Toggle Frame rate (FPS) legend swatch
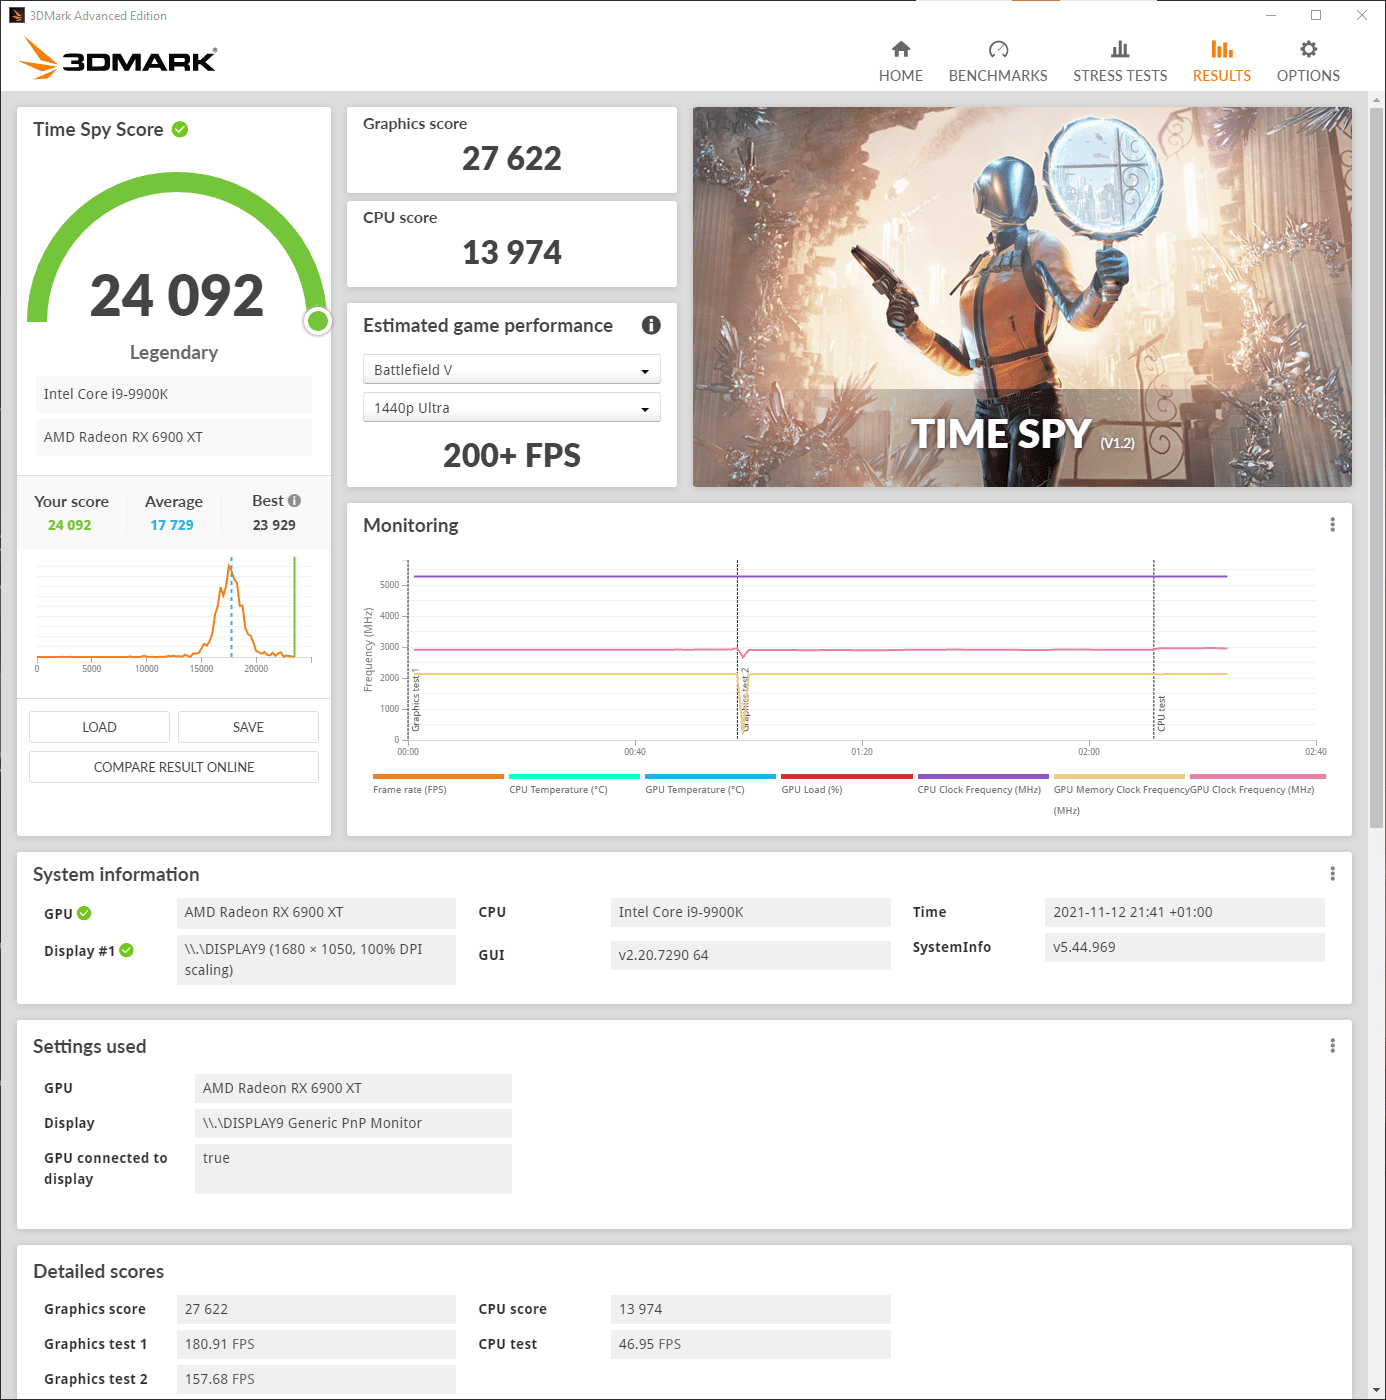 pyautogui.click(x=438, y=776)
